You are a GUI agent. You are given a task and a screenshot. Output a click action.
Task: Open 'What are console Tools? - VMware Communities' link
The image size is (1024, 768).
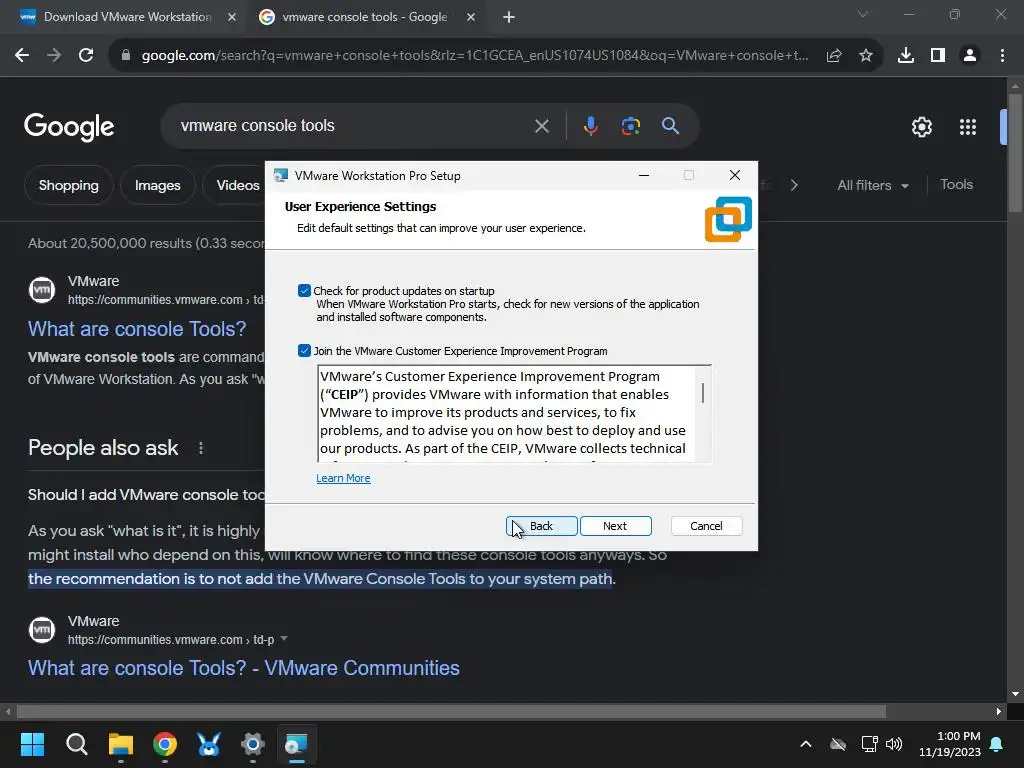244,668
